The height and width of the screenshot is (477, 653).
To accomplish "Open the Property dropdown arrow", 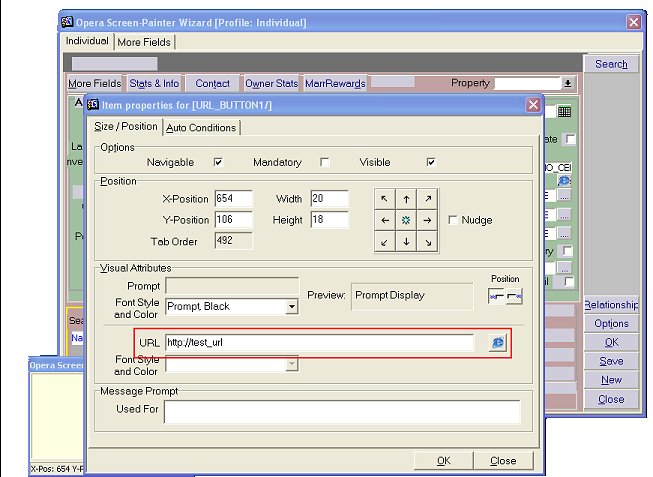I will [568, 84].
